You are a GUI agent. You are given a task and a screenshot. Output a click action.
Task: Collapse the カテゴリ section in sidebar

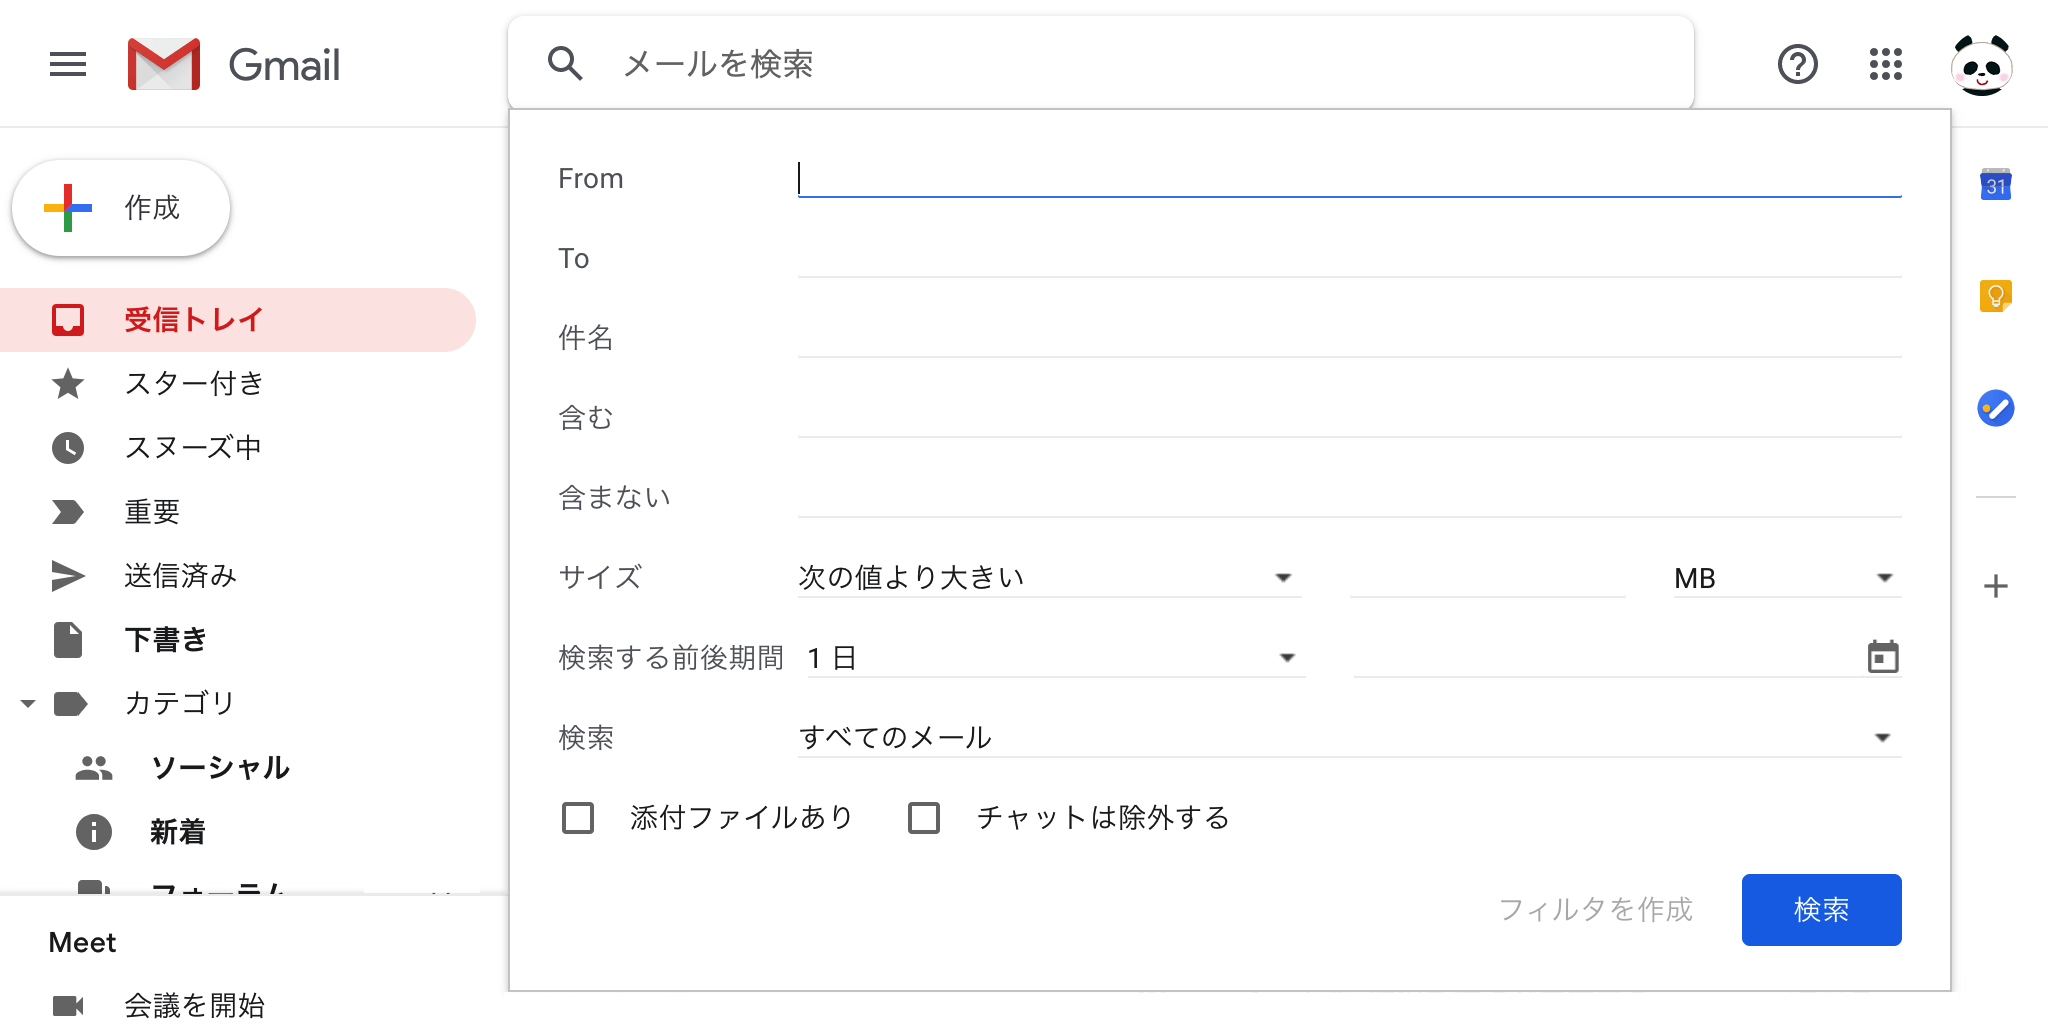[x=27, y=703]
